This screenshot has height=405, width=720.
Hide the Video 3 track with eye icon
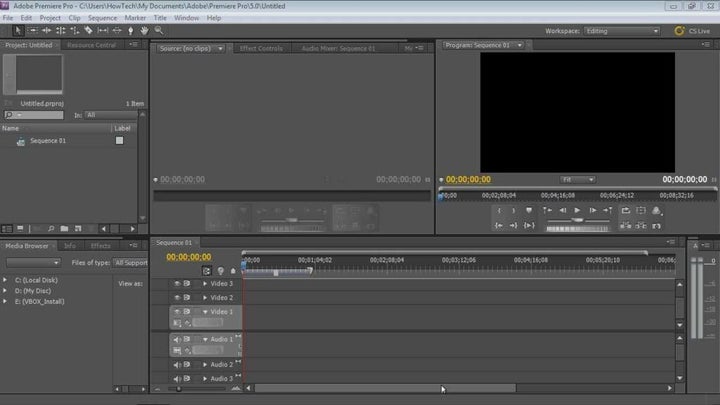[177, 284]
